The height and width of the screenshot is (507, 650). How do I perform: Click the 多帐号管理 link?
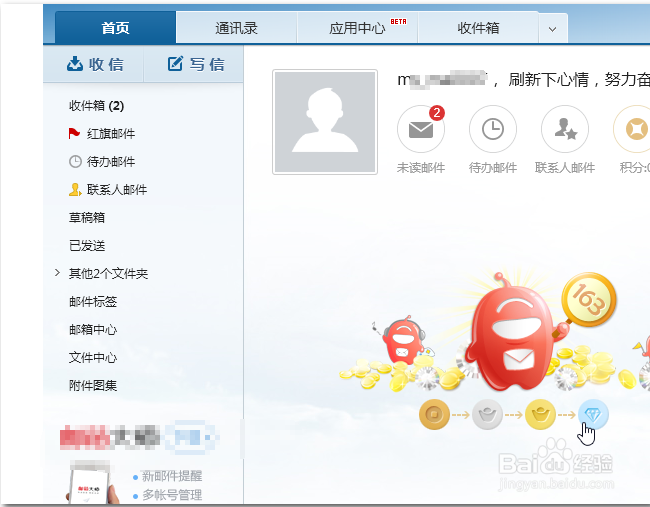[172, 495]
